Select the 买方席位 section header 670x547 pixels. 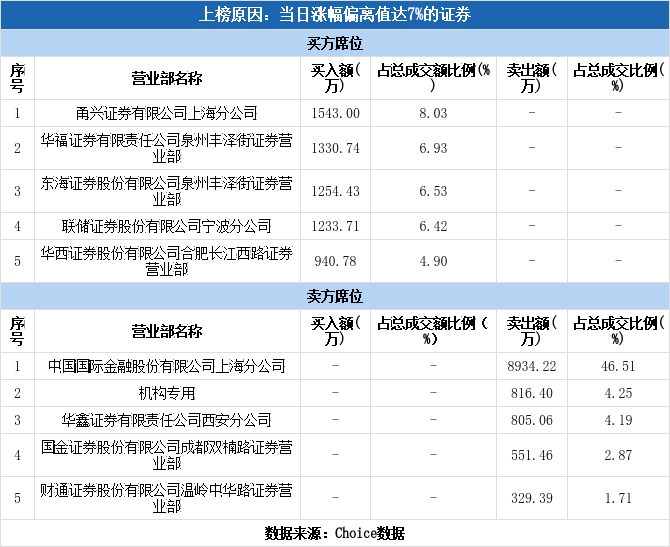335,43
